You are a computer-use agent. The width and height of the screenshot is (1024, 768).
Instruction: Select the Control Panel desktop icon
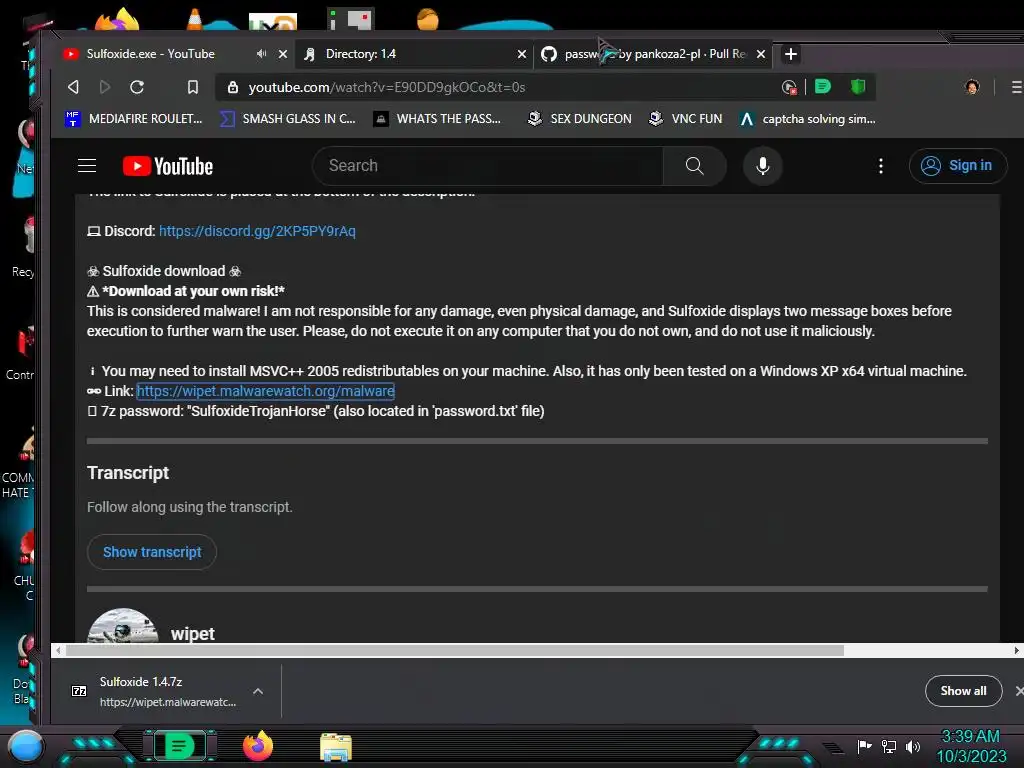[22, 351]
